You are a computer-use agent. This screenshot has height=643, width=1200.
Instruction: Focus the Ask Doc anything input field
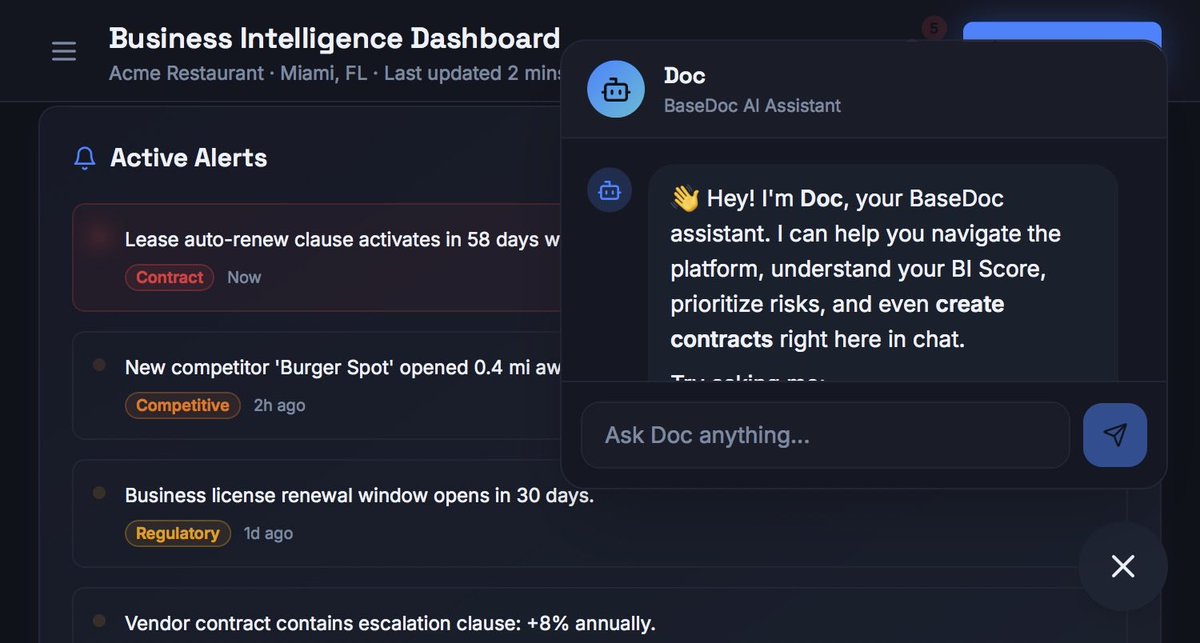pyautogui.click(x=825, y=435)
